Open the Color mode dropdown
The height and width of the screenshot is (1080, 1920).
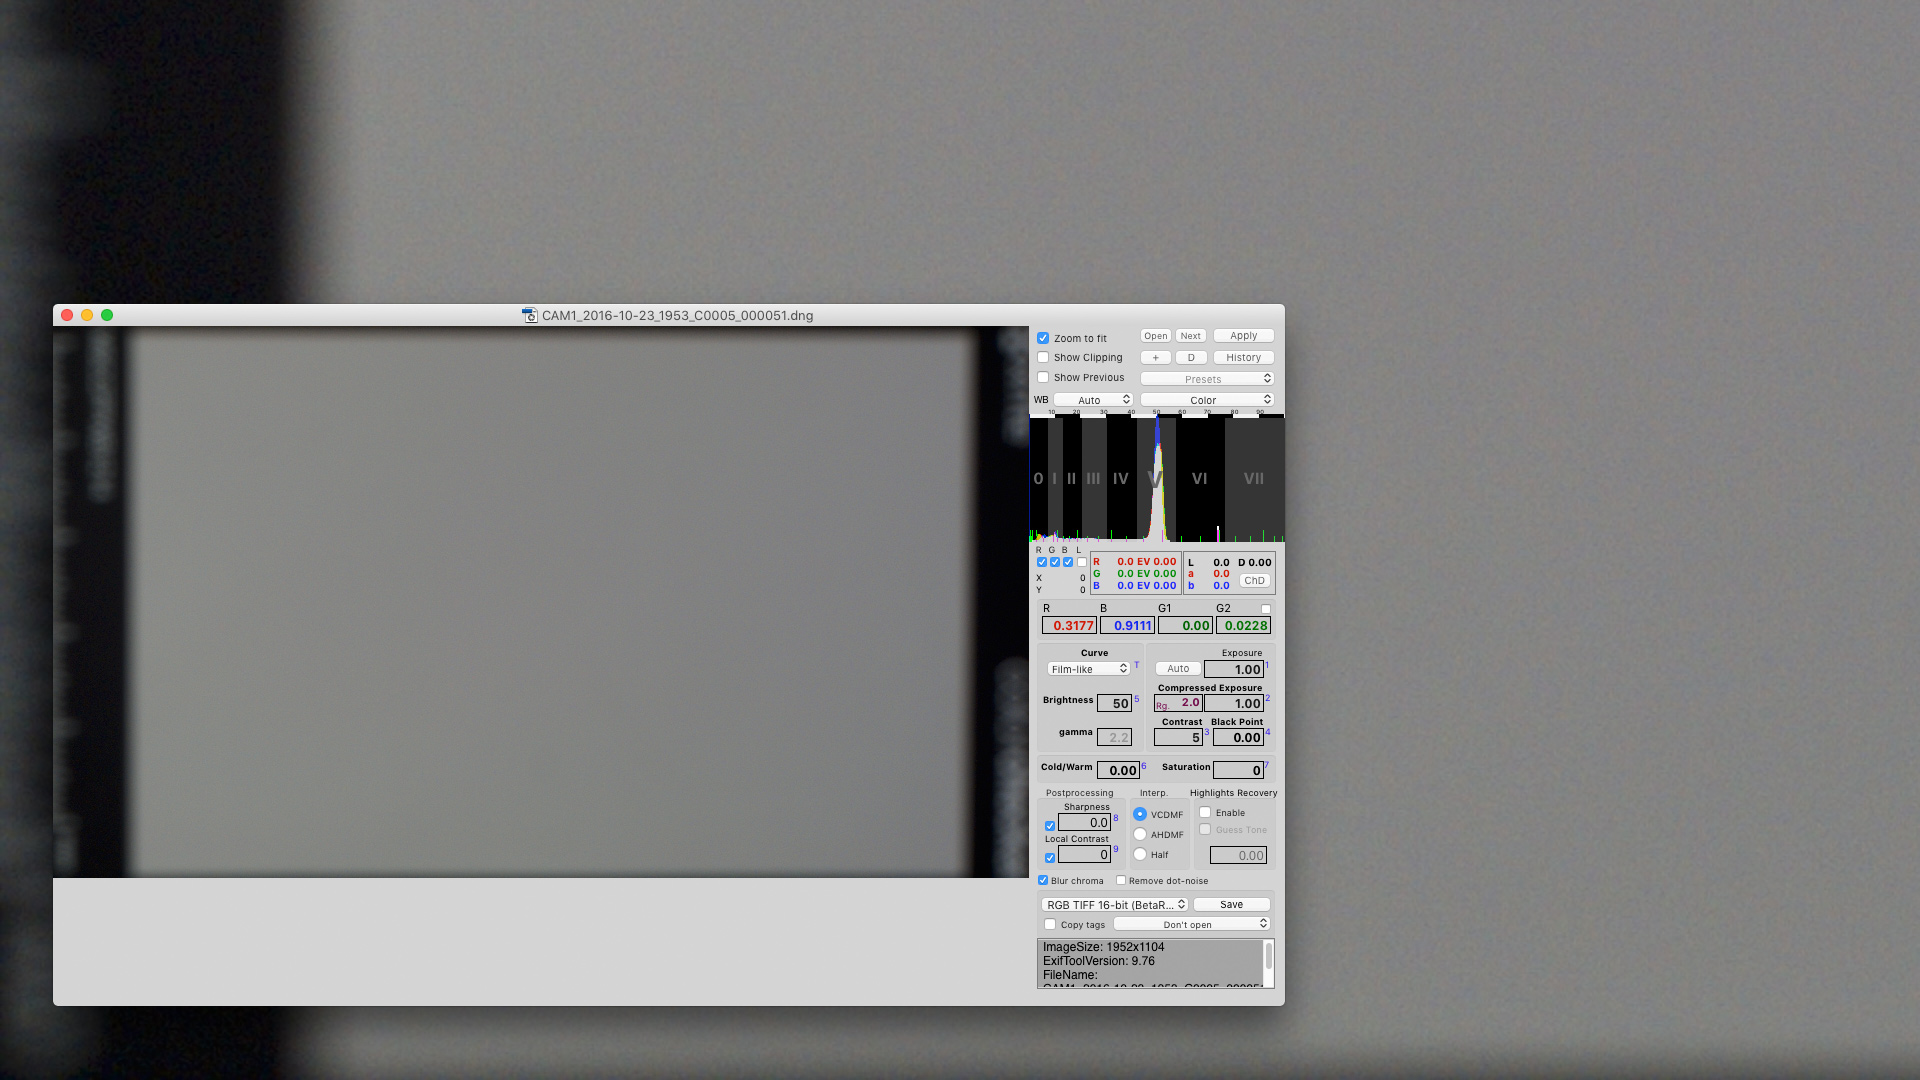1207,400
